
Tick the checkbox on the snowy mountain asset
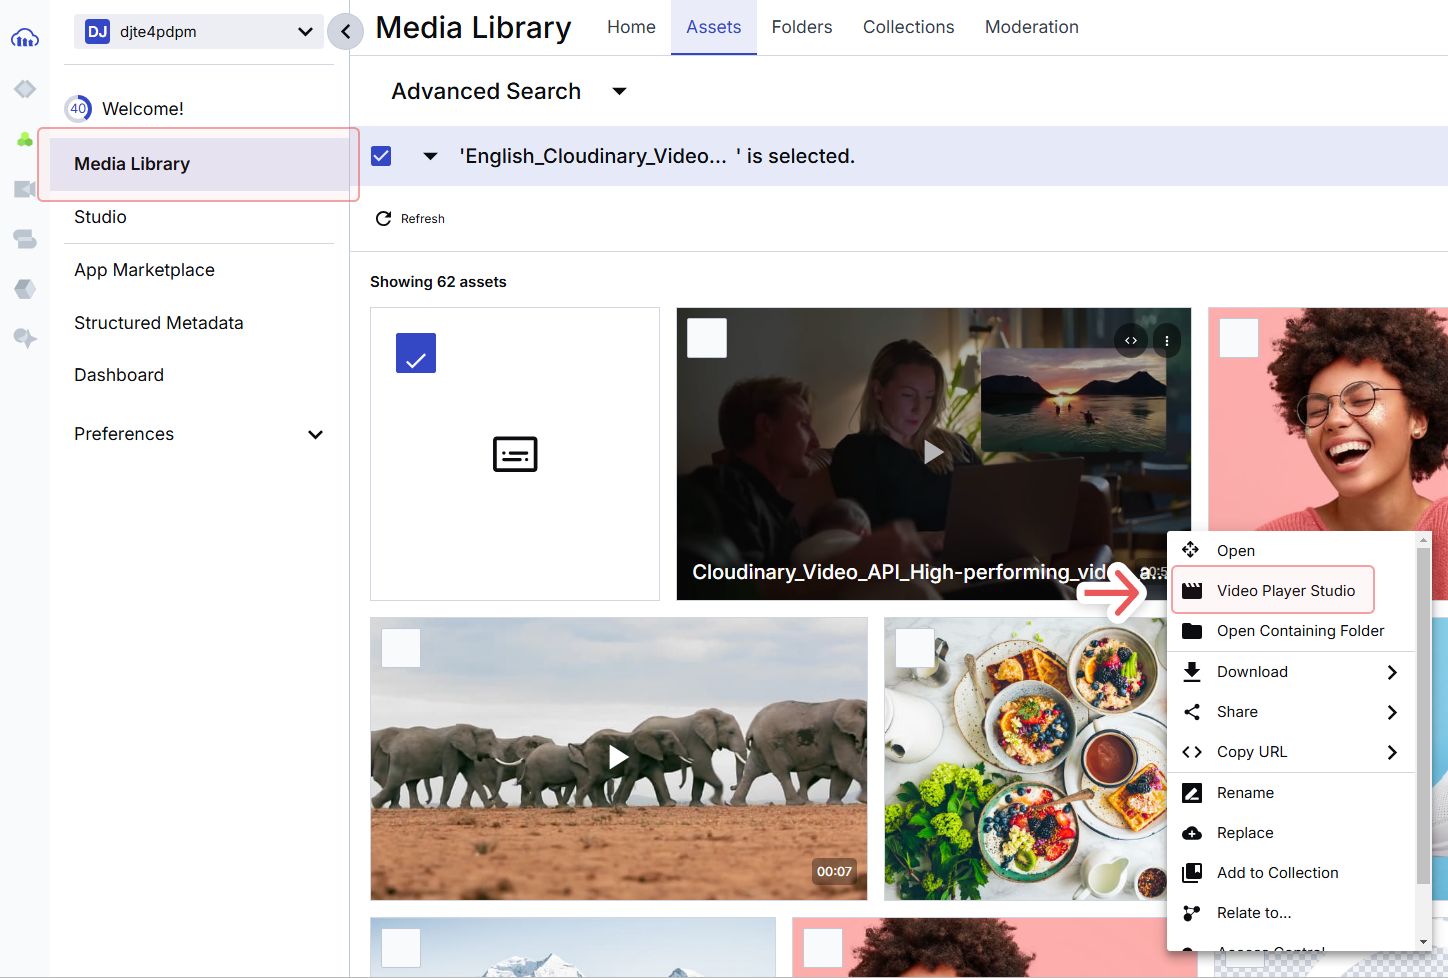pyautogui.click(x=401, y=948)
